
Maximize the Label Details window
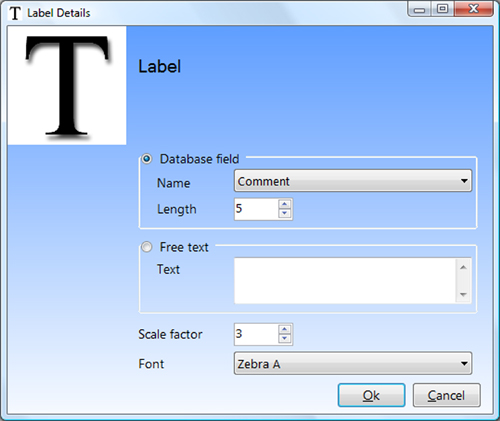click(x=442, y=9)
